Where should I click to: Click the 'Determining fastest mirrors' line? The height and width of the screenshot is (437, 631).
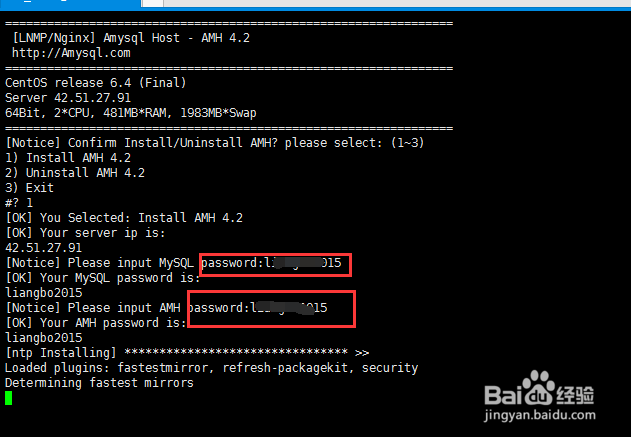[x=99, y=384]
